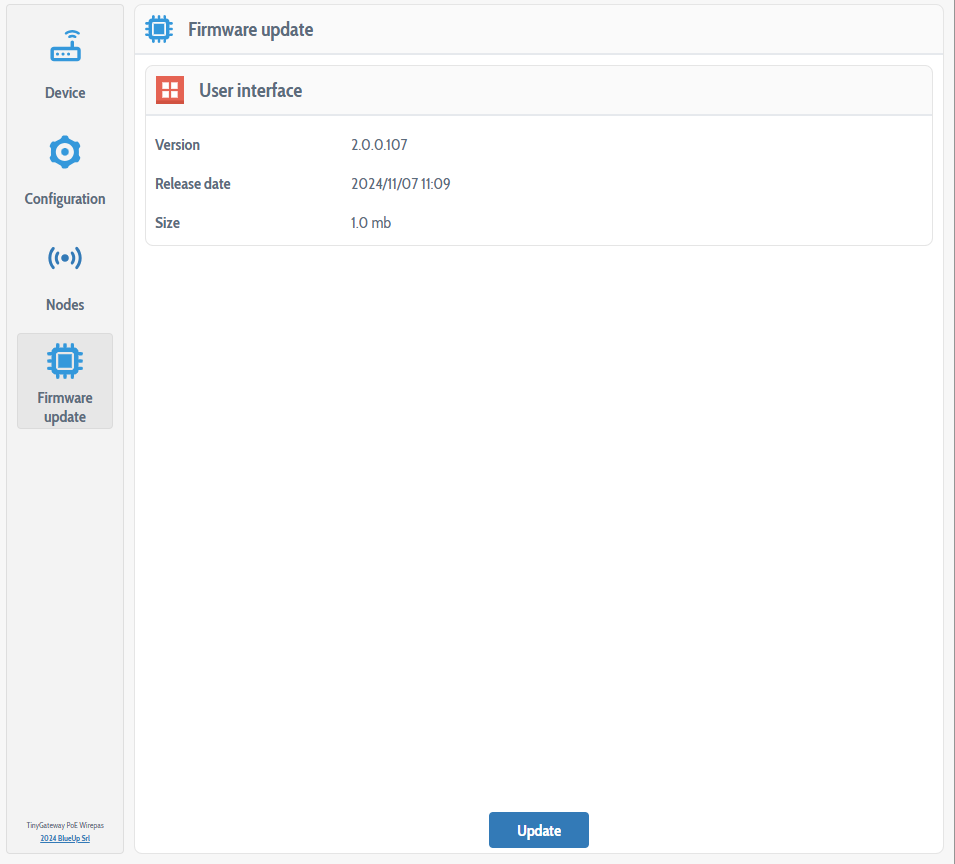Select the Nodes label in the sidebar
The image size is (955, 864).
tap(65, 305)
